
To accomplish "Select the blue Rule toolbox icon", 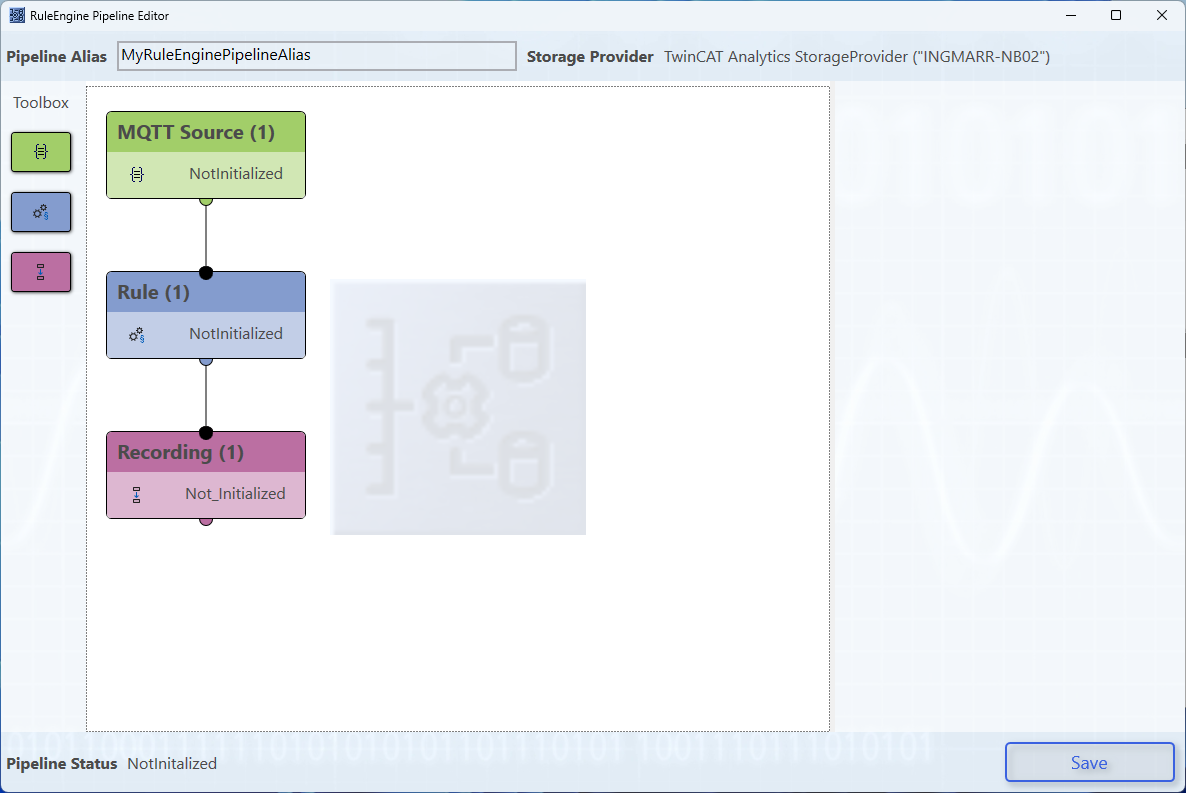I will pyautogui.click(x=41, y=212).
